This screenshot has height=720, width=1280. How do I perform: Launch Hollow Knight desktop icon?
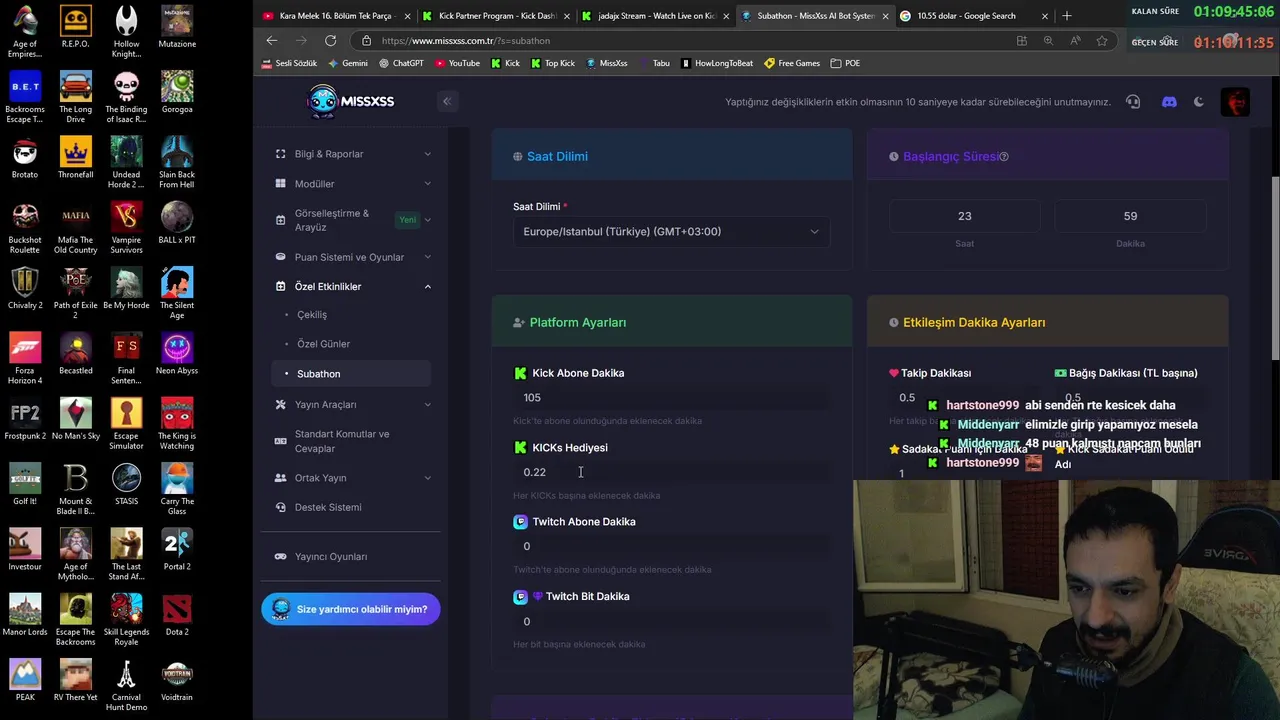[126, 32]
